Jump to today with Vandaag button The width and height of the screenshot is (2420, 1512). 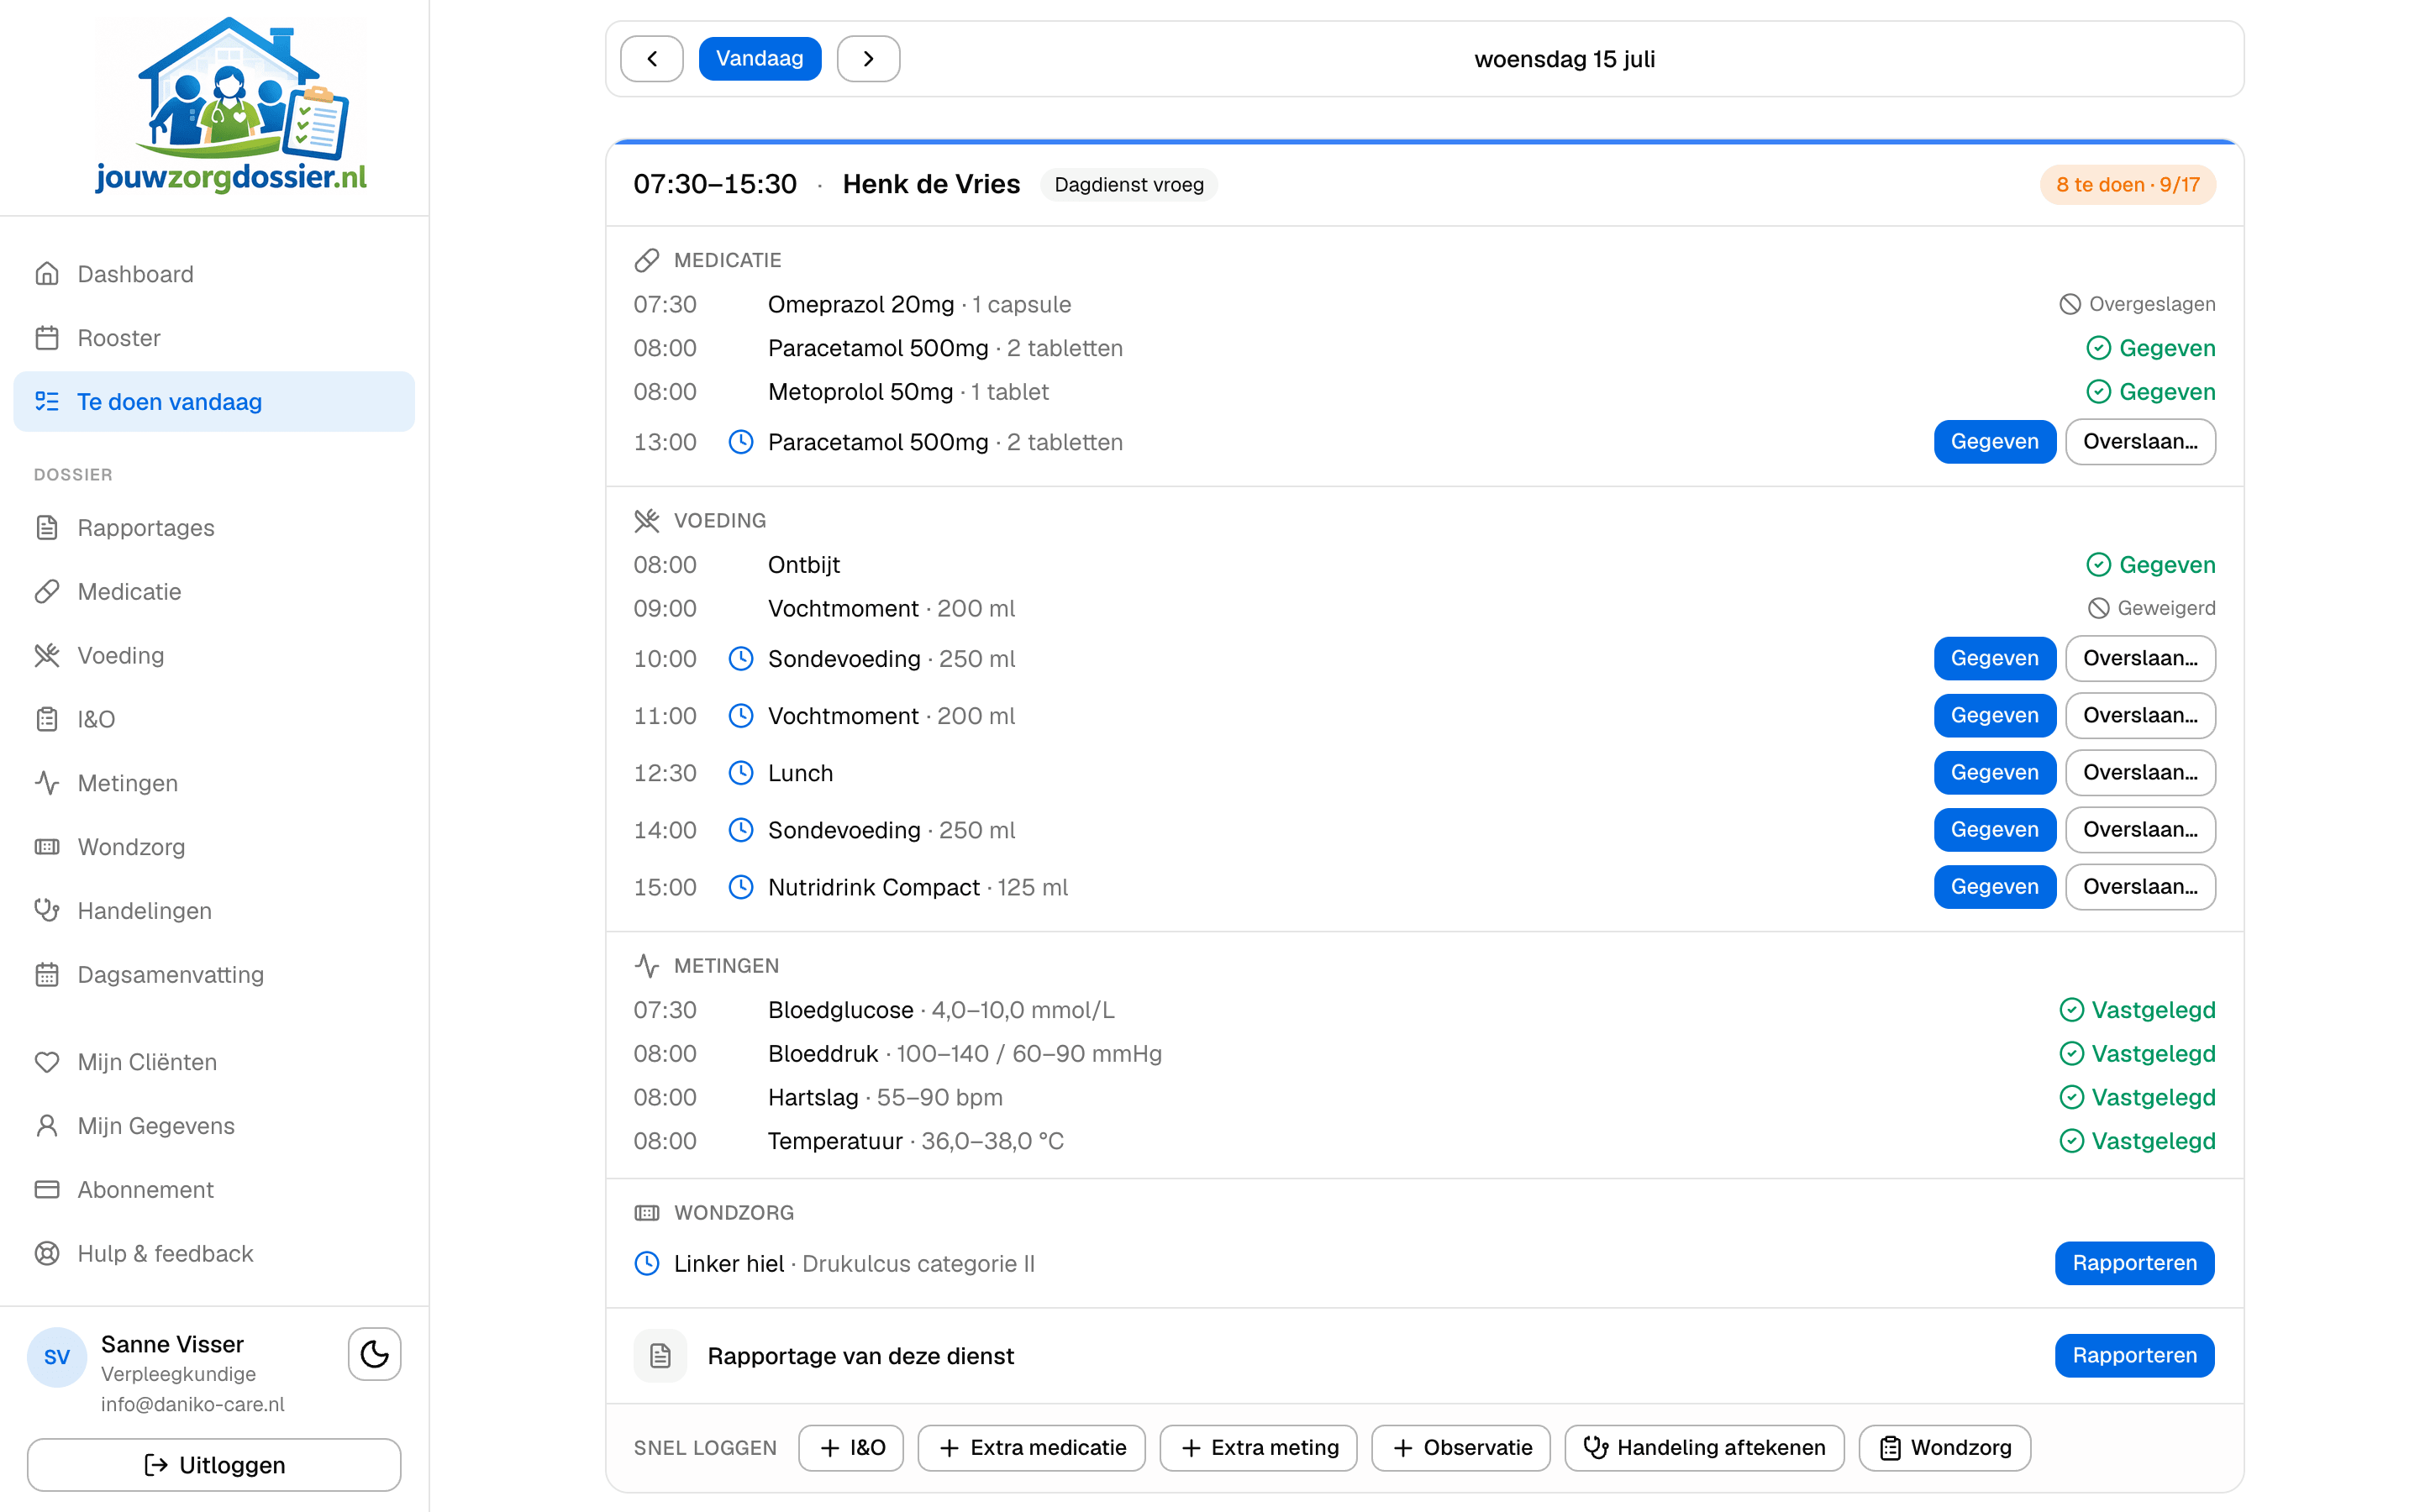click(759, 59)
